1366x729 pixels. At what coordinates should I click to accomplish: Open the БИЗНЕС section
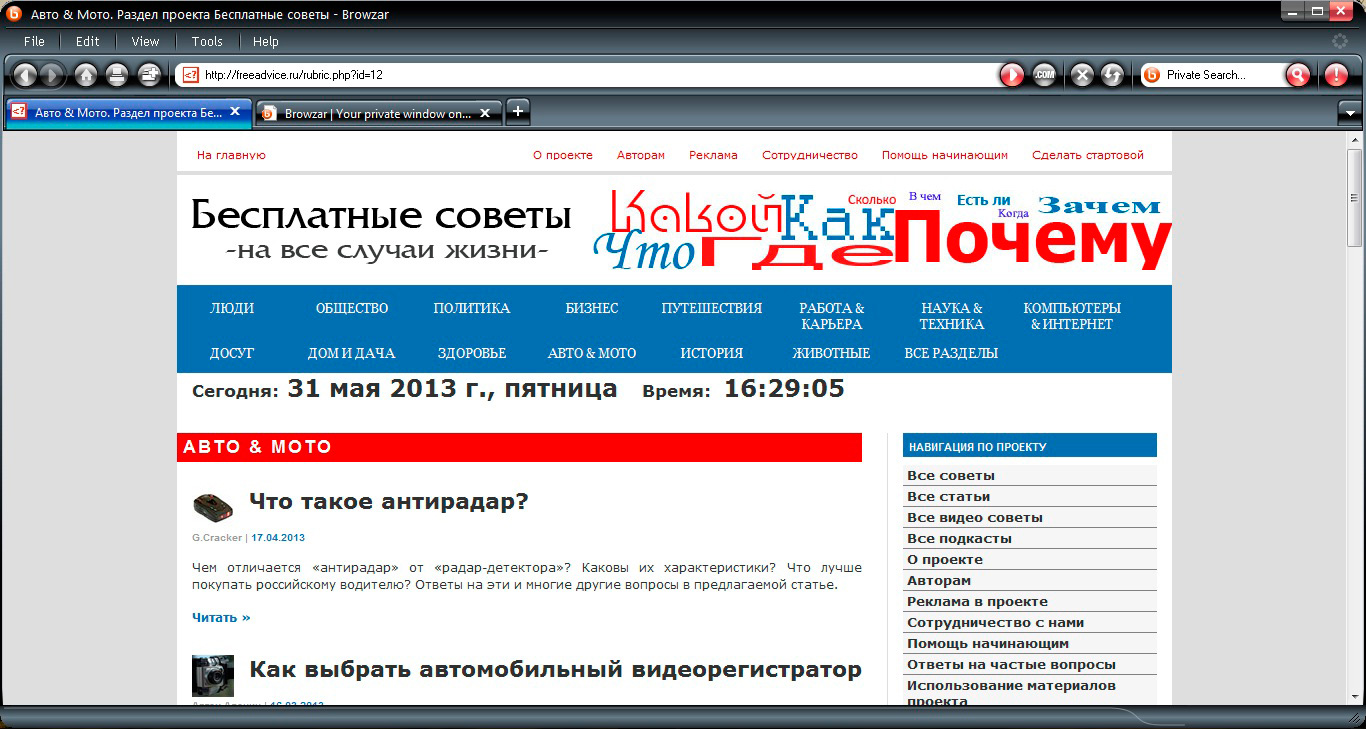pos(592,309)
